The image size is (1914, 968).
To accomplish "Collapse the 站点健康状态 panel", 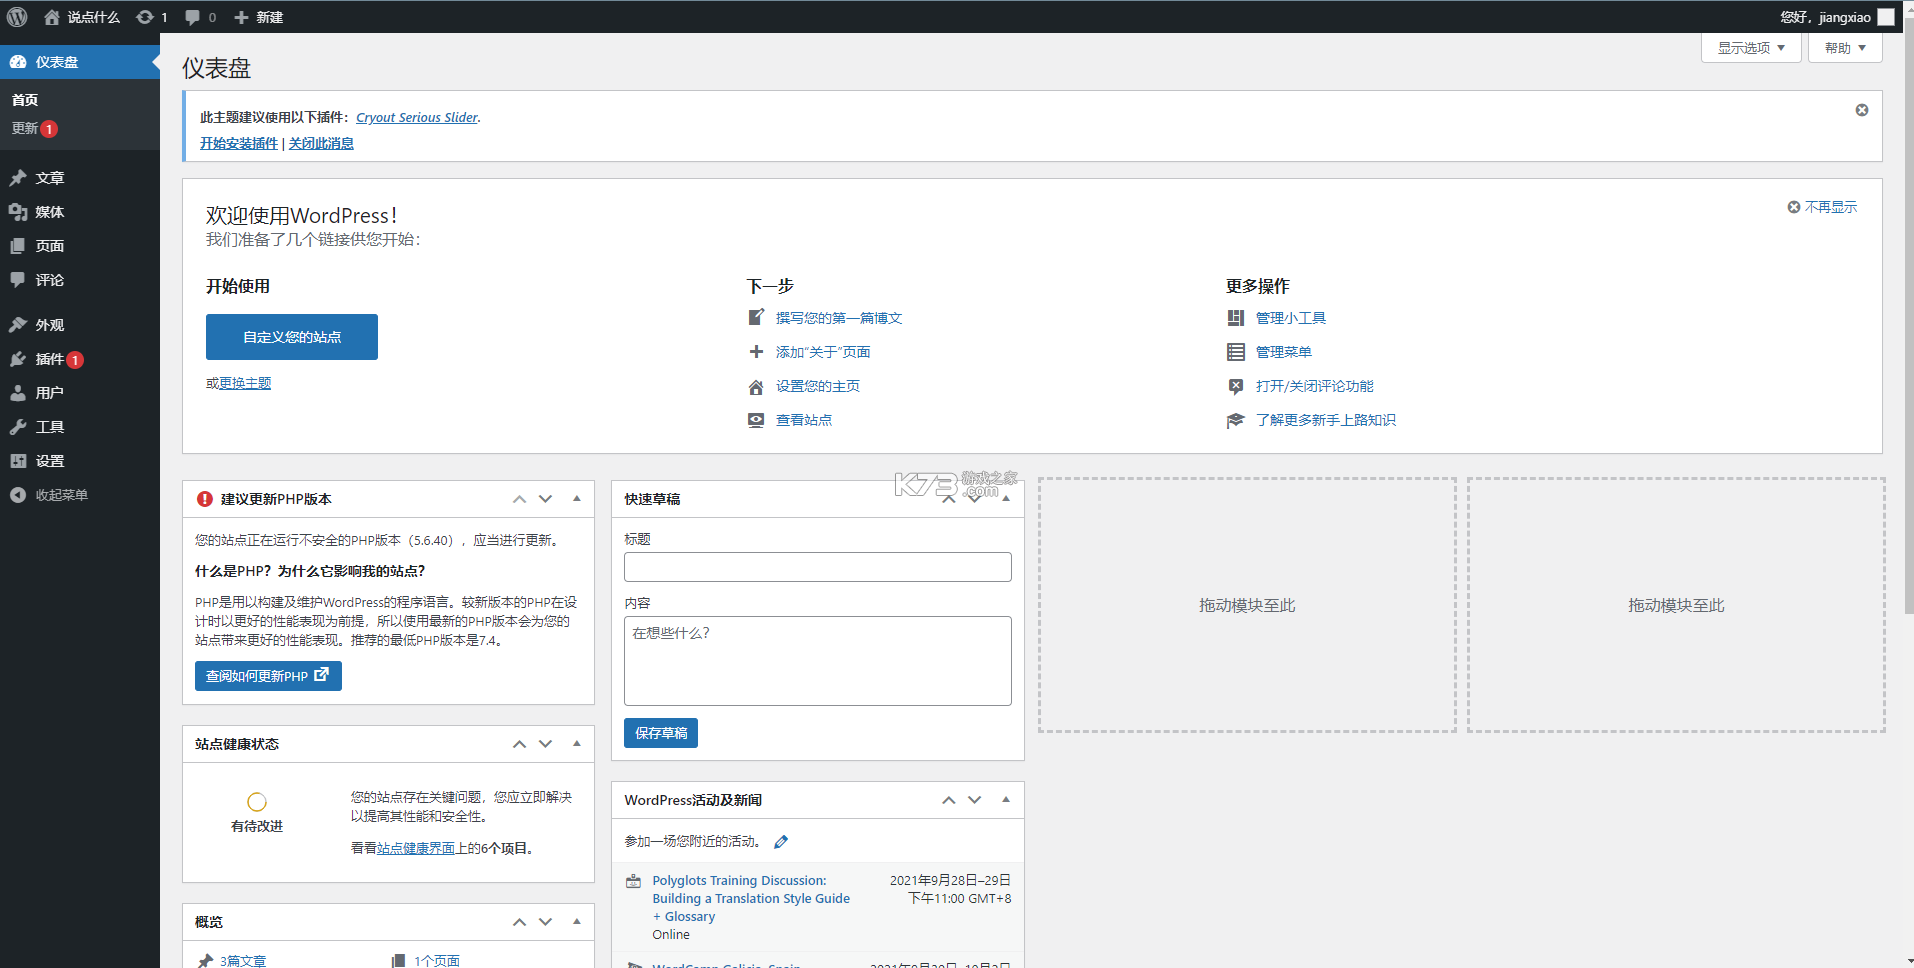I will (577, 744).
